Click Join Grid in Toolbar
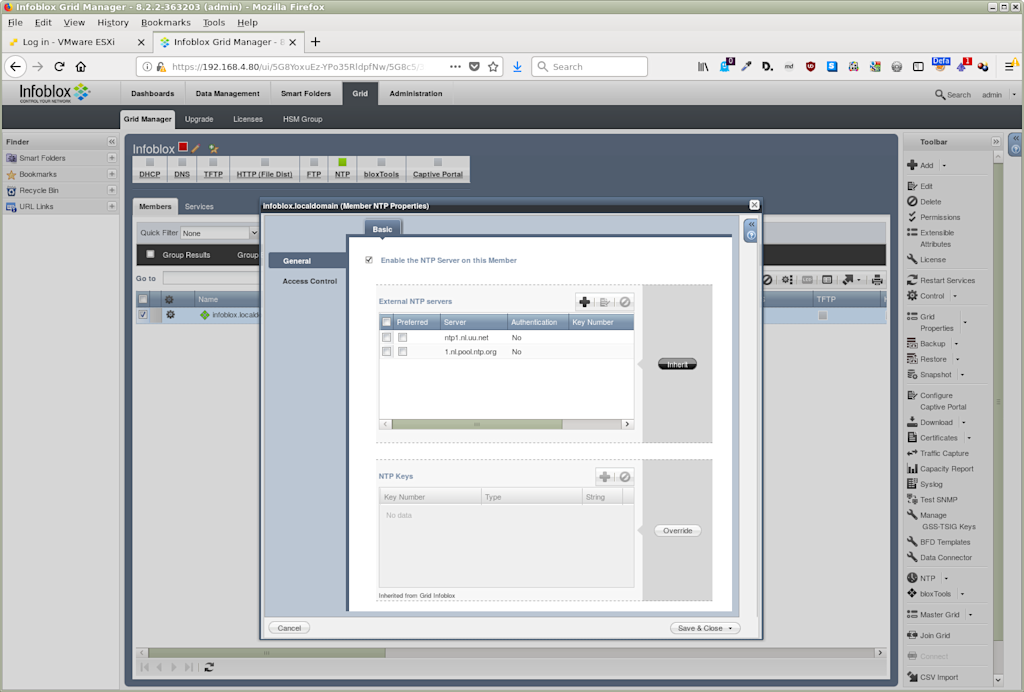Image resolution: width=1024 pixels, height=692 pixels. tap(929, 635)
